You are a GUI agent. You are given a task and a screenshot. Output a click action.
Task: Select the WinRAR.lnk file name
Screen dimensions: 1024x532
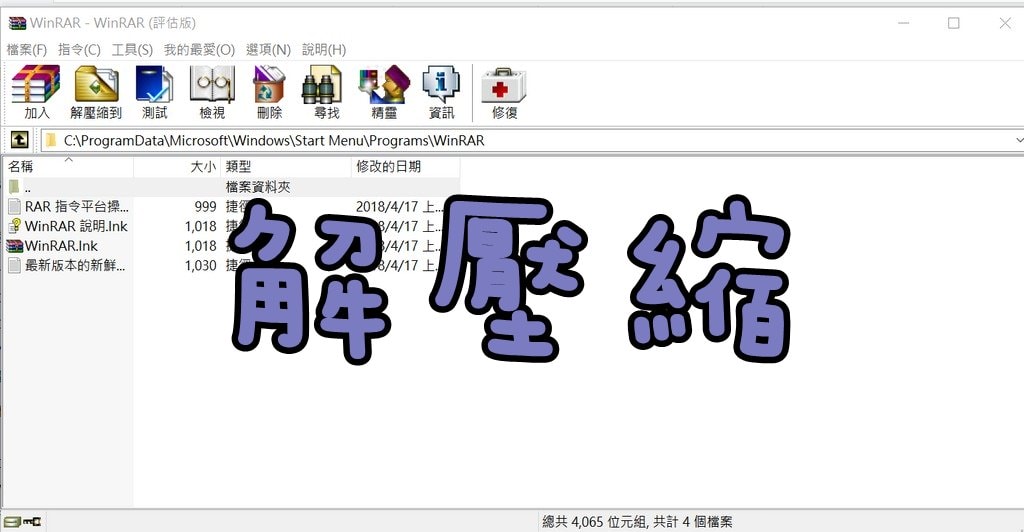pyautogui.click(x=61, y=246)
